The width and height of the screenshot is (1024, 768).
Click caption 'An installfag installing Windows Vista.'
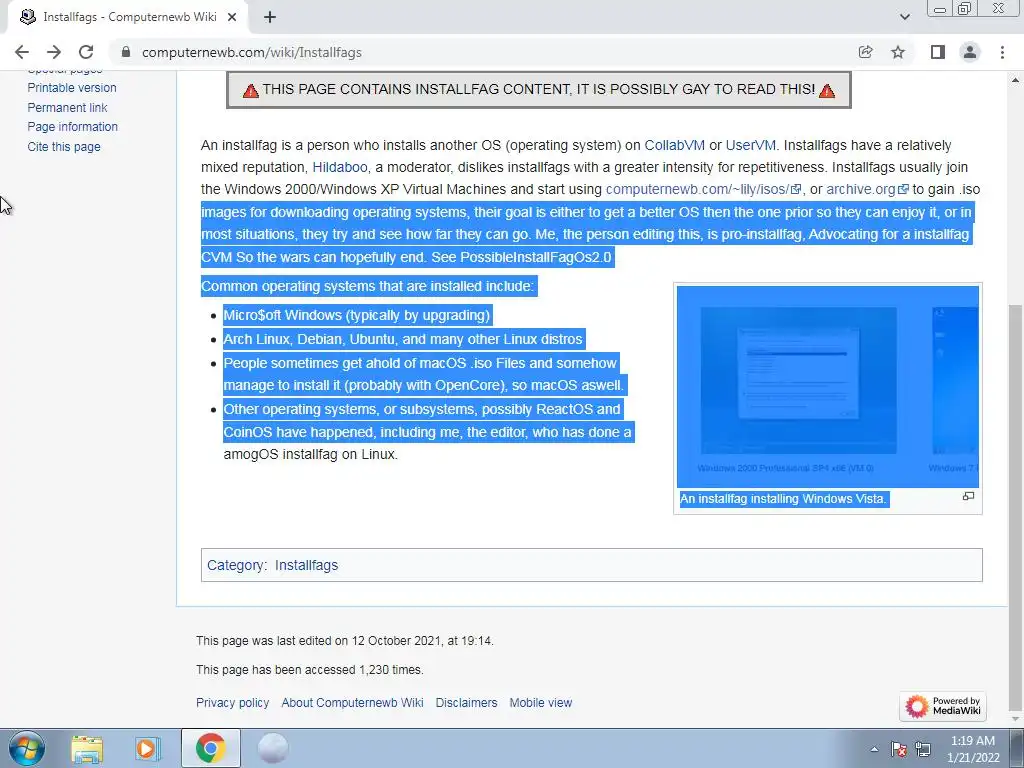[783, 499]
